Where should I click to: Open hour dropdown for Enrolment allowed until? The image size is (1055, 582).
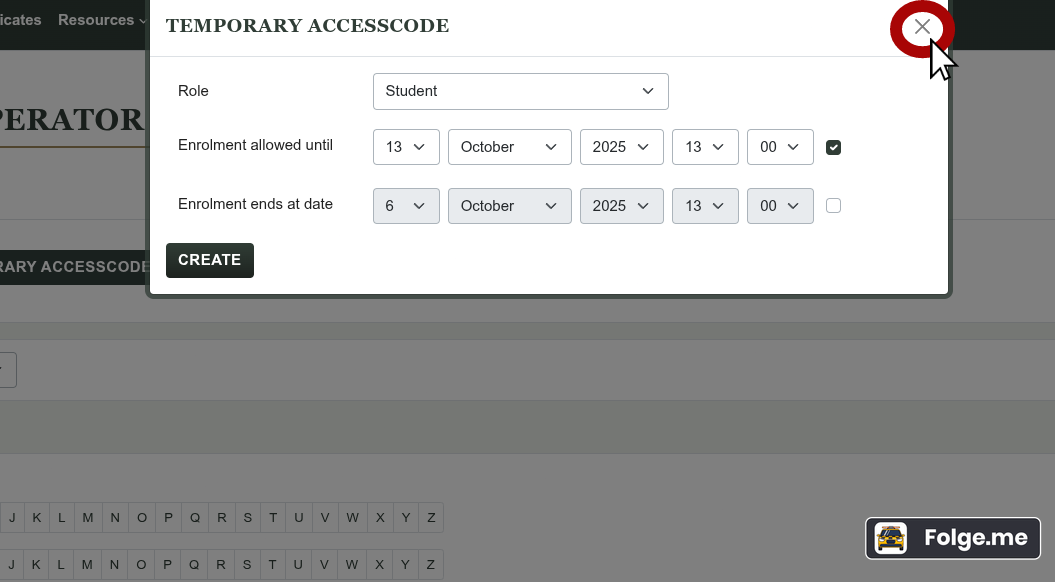pyautogui.click(x=705, y=147)
